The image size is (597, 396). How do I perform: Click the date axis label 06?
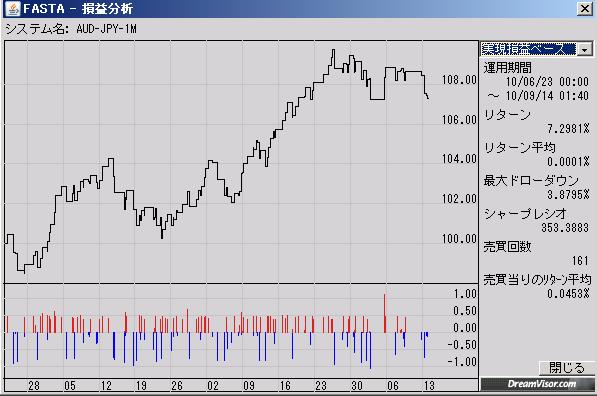point(393,386)
